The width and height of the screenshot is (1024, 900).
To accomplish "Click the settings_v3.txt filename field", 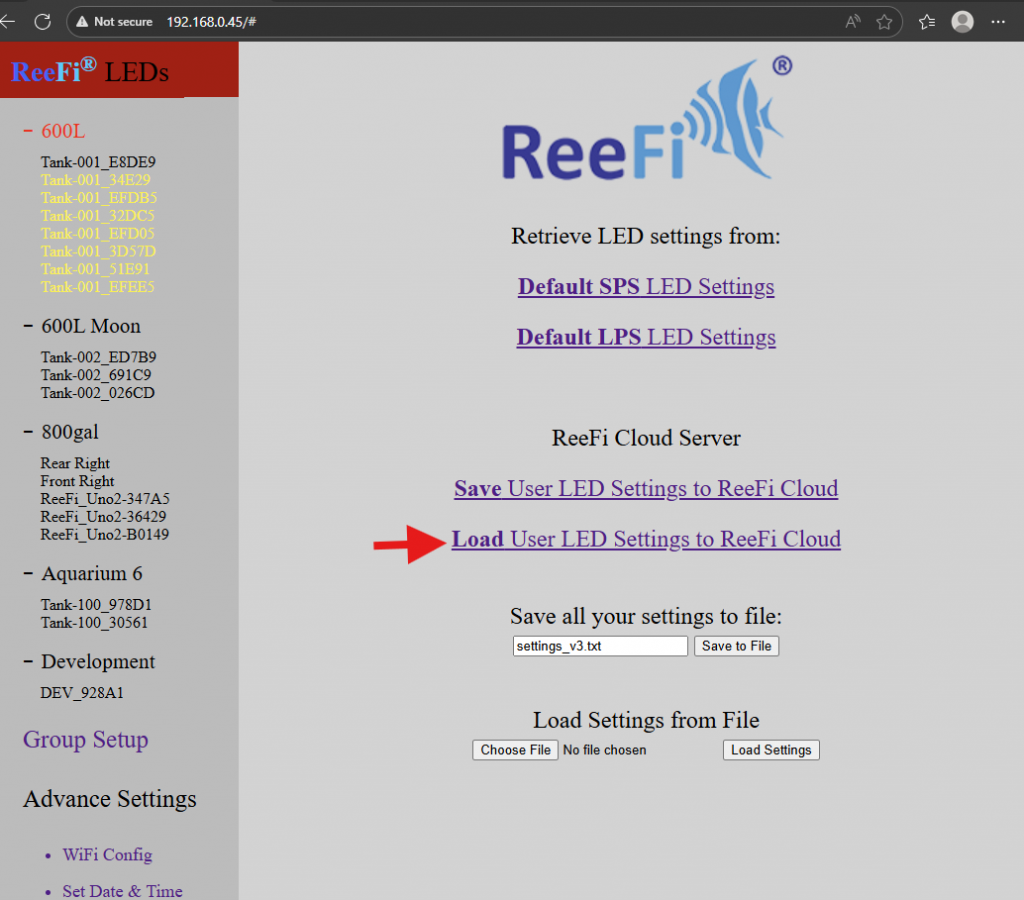I will click(600, 646).
